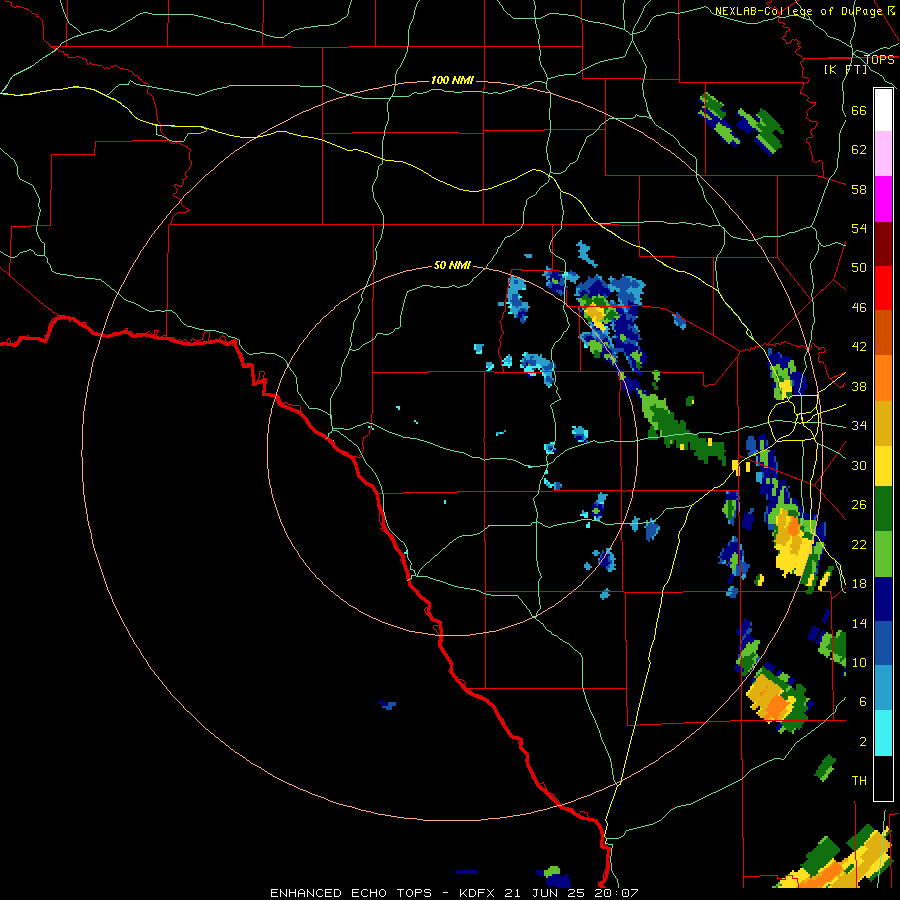
Task: Click the white swatch at the legend top
Action: pyautogui.click(x=883, y=110)
